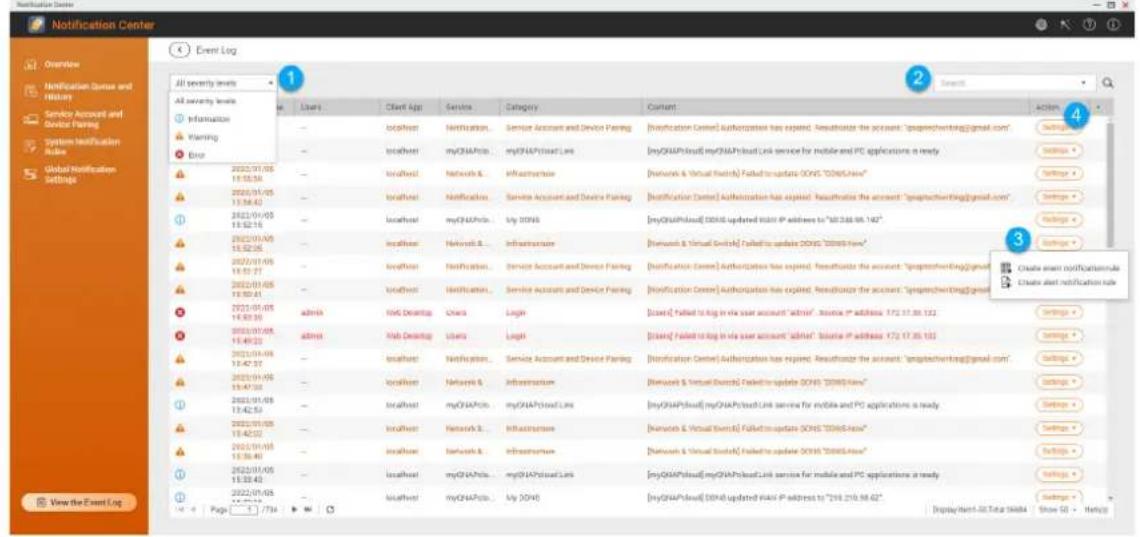Sort by the Users column header
Image resolution: width=1140 pixels, height=537 pixels.
335,107
